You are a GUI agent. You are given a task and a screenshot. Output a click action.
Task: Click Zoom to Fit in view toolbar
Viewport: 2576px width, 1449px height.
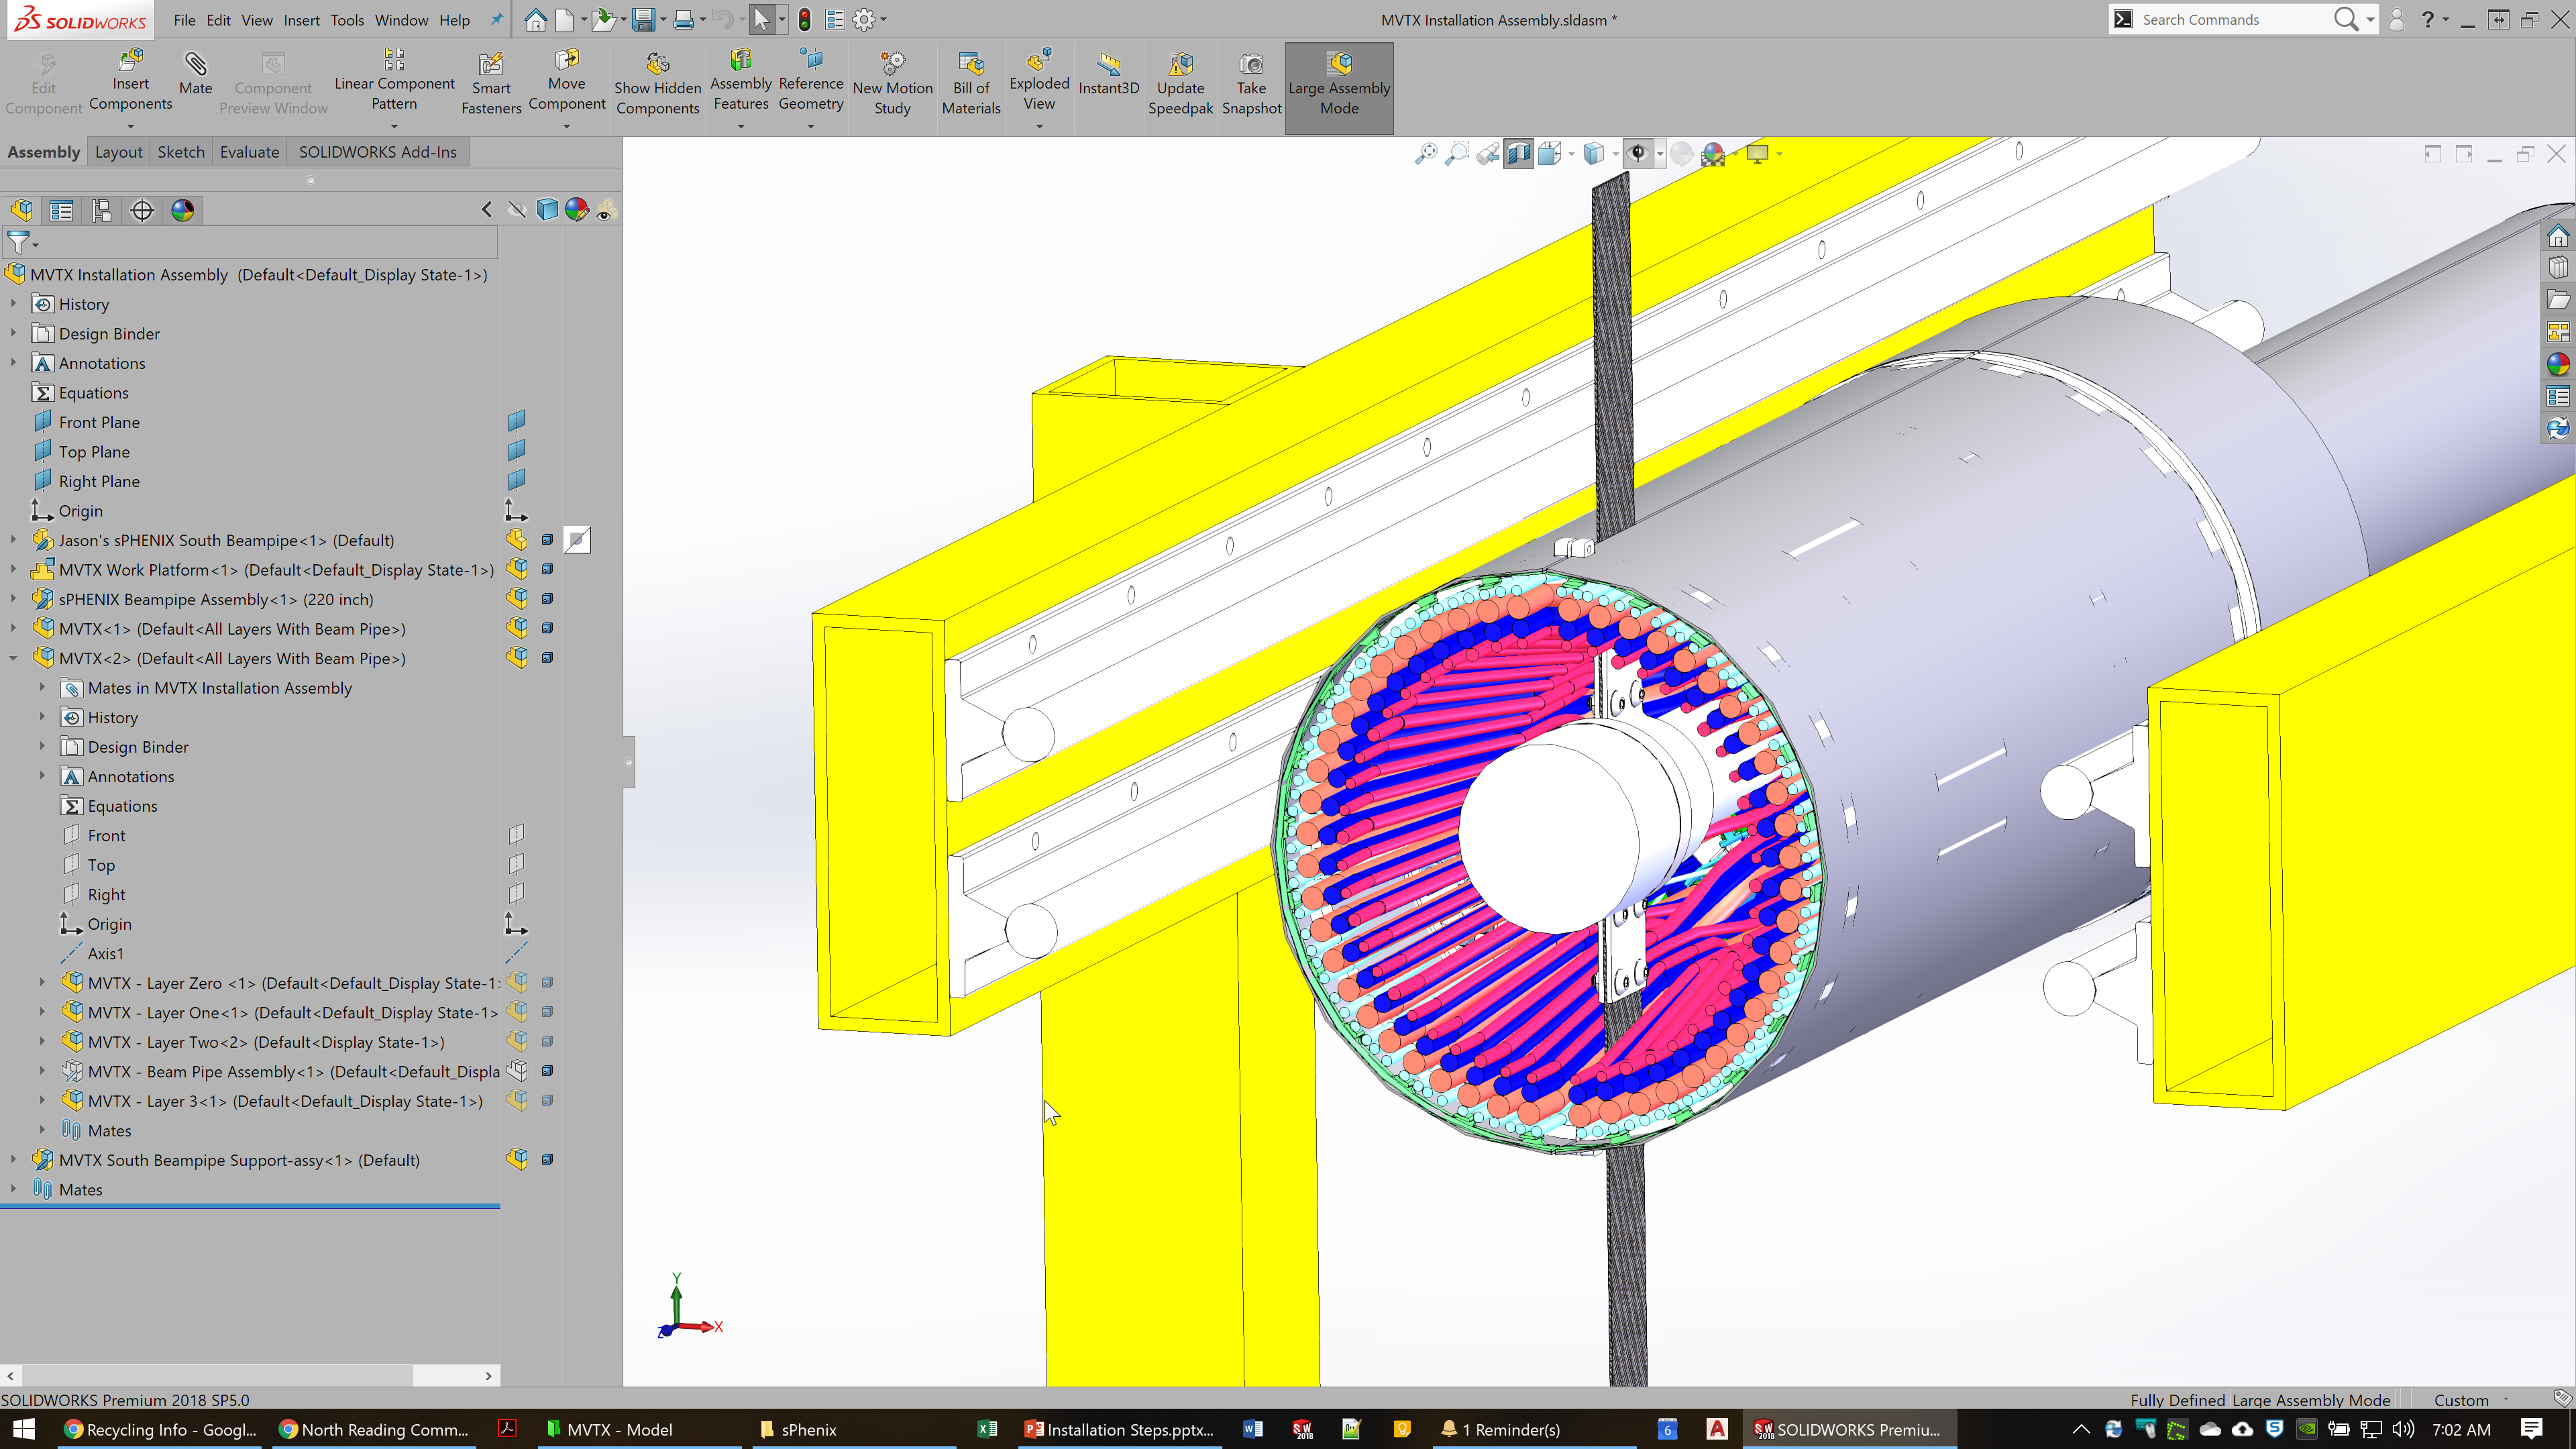pyautogui.click(x=1426, y=153)
